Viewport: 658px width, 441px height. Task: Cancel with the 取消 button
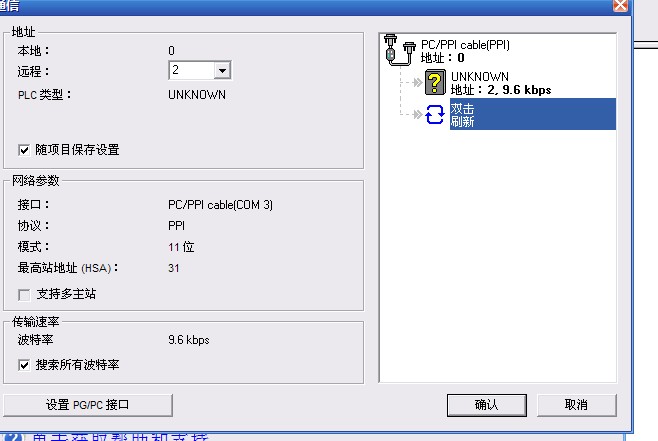click(576, 405)
